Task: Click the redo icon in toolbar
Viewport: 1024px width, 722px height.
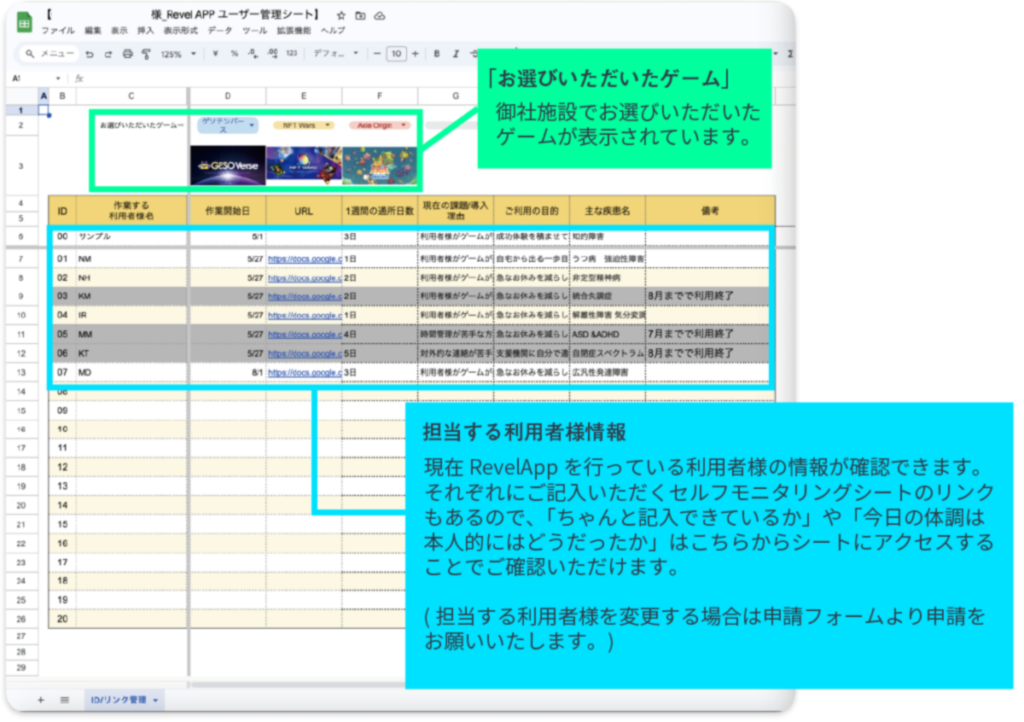Action: (x=108, y=54)
